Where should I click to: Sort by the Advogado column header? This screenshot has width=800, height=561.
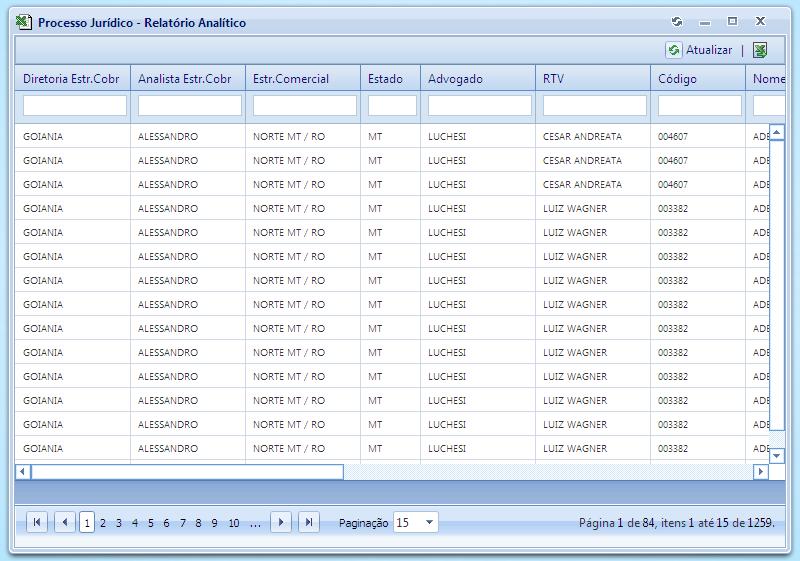click(x=455, y=79)
